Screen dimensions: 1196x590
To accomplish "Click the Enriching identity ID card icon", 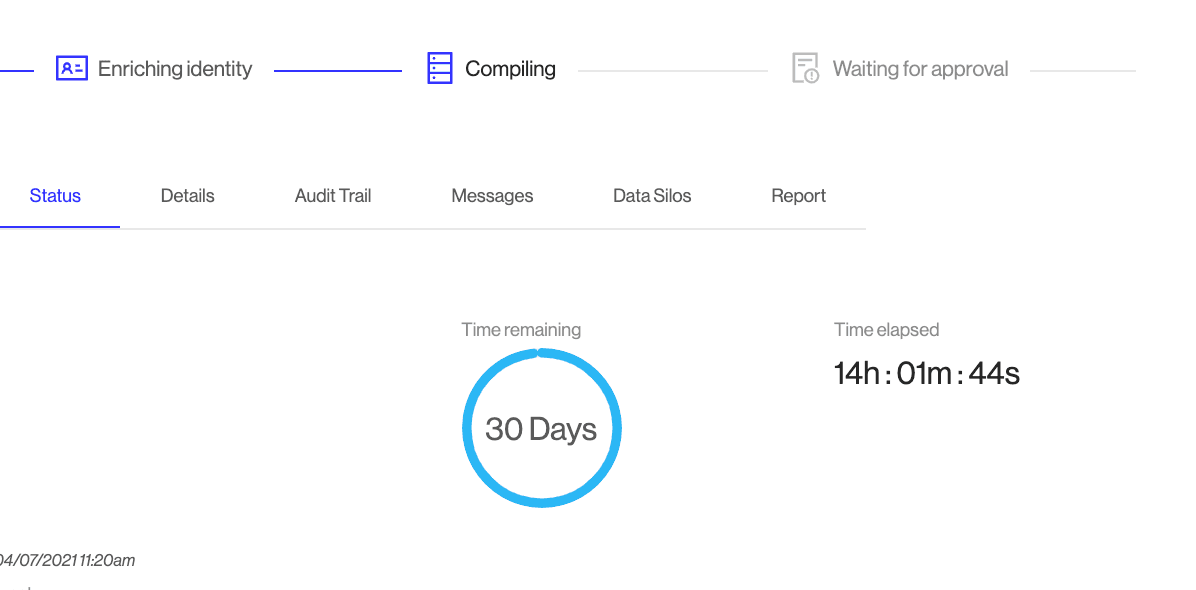I will pos(72,69).
